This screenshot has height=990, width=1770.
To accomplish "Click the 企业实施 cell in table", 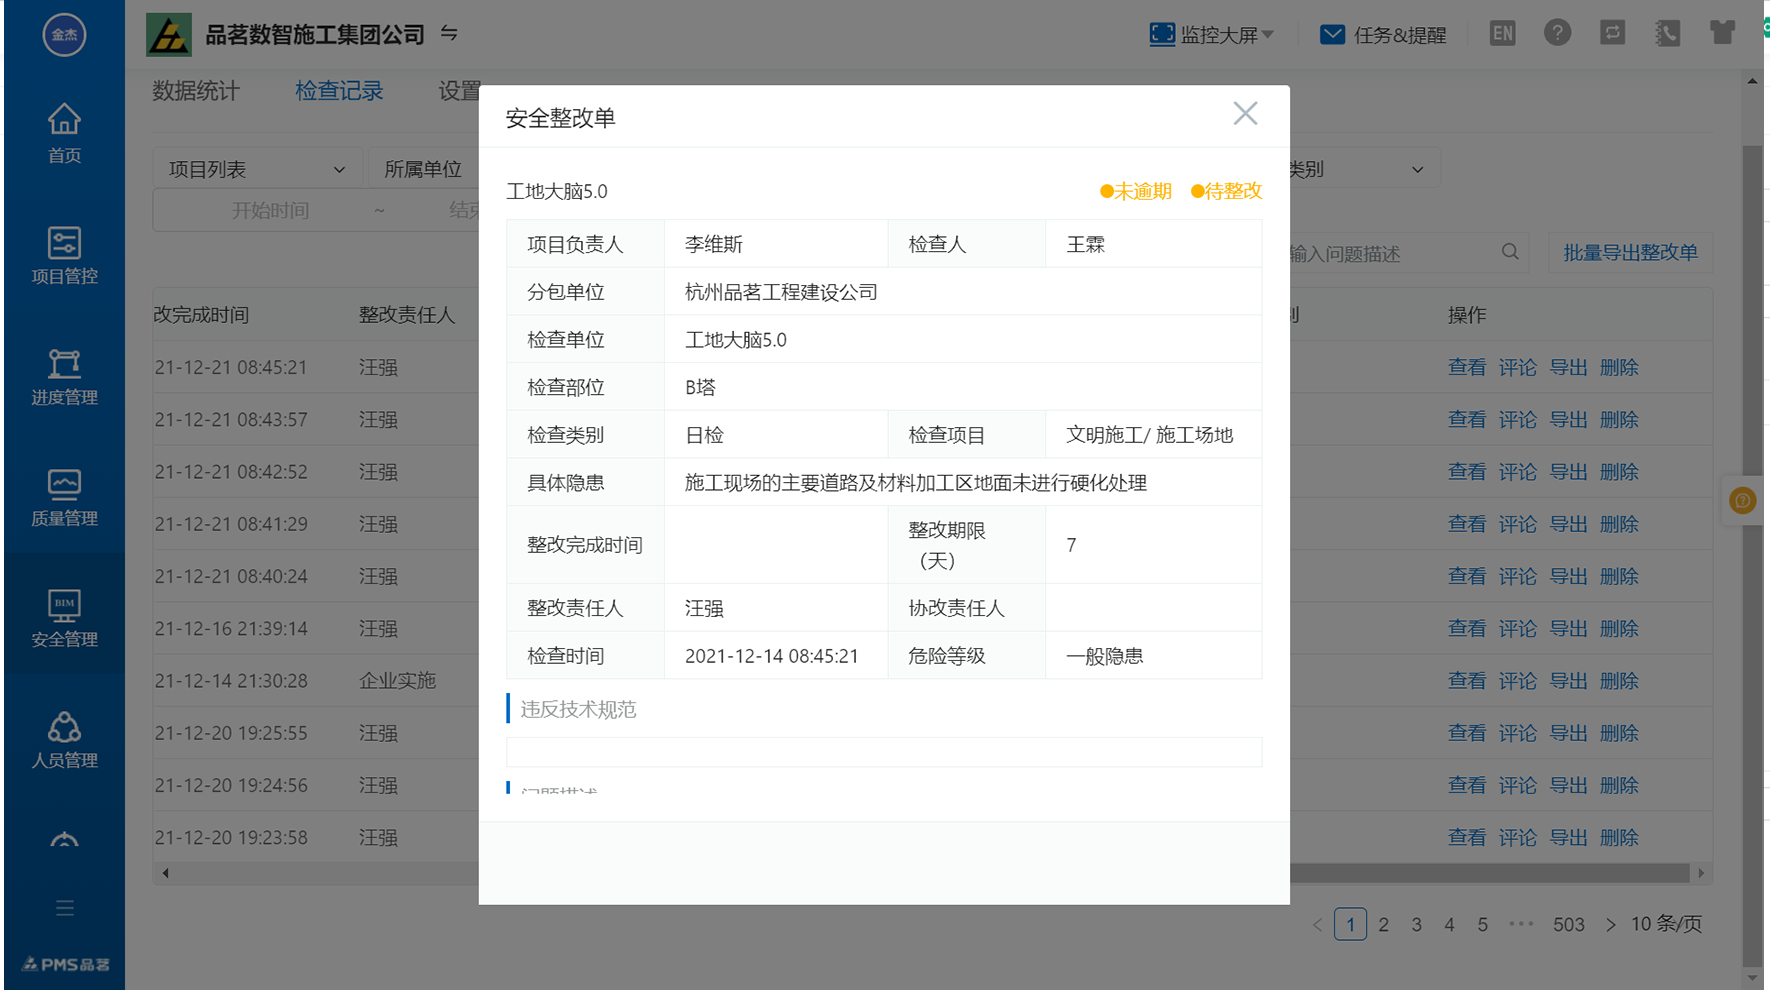I will [397, 680].
